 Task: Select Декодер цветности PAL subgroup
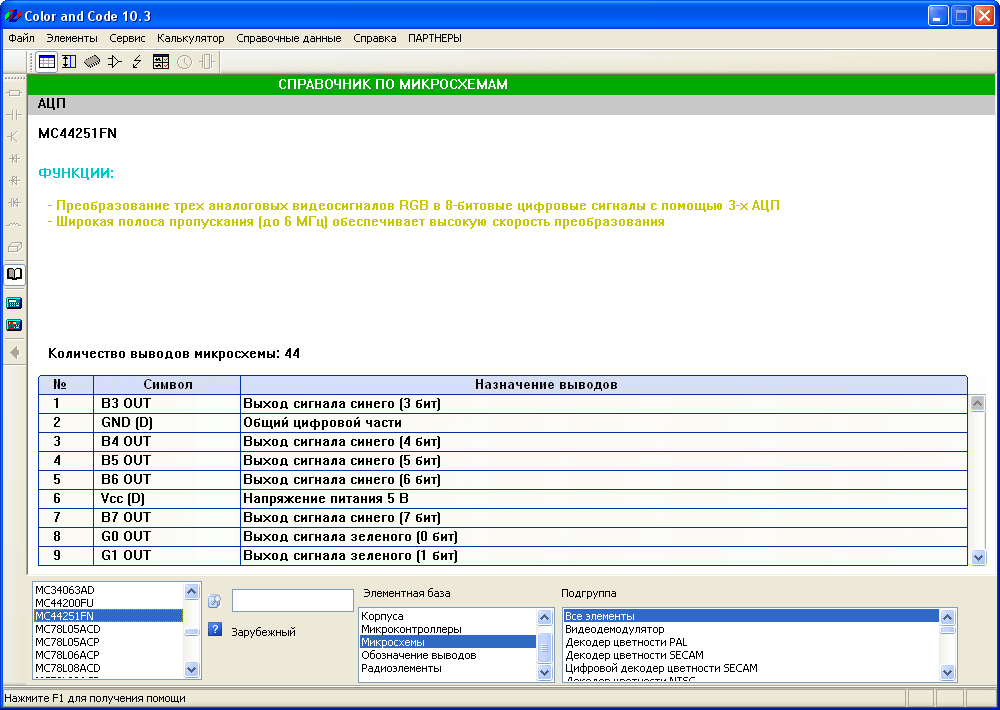click(751, 642)
